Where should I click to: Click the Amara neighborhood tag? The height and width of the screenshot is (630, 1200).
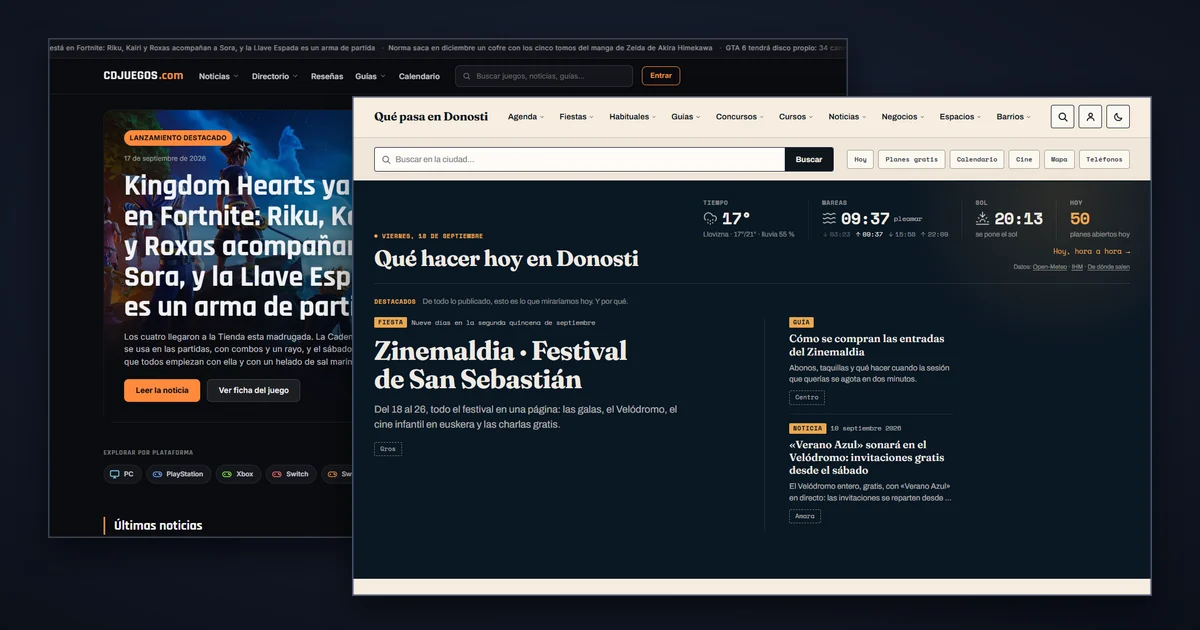click(805, 516)
